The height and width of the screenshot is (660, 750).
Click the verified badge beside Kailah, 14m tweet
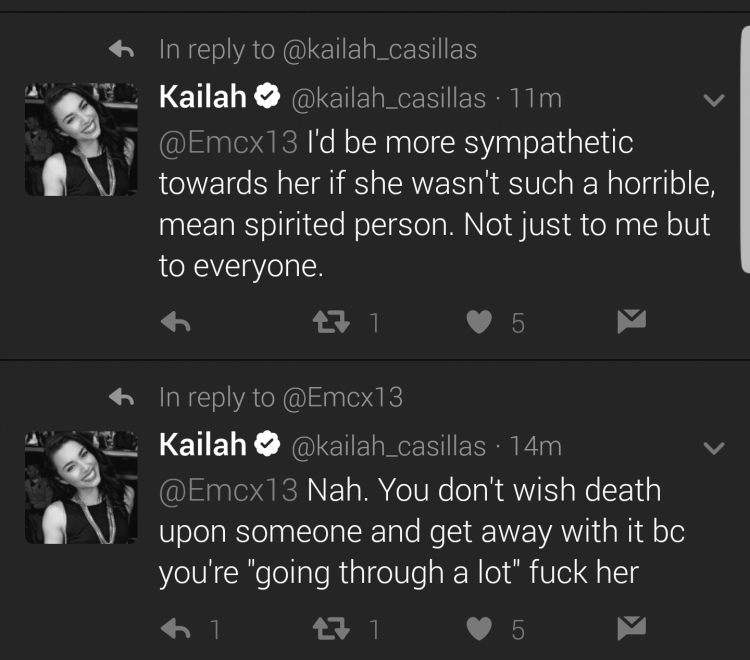267,444
